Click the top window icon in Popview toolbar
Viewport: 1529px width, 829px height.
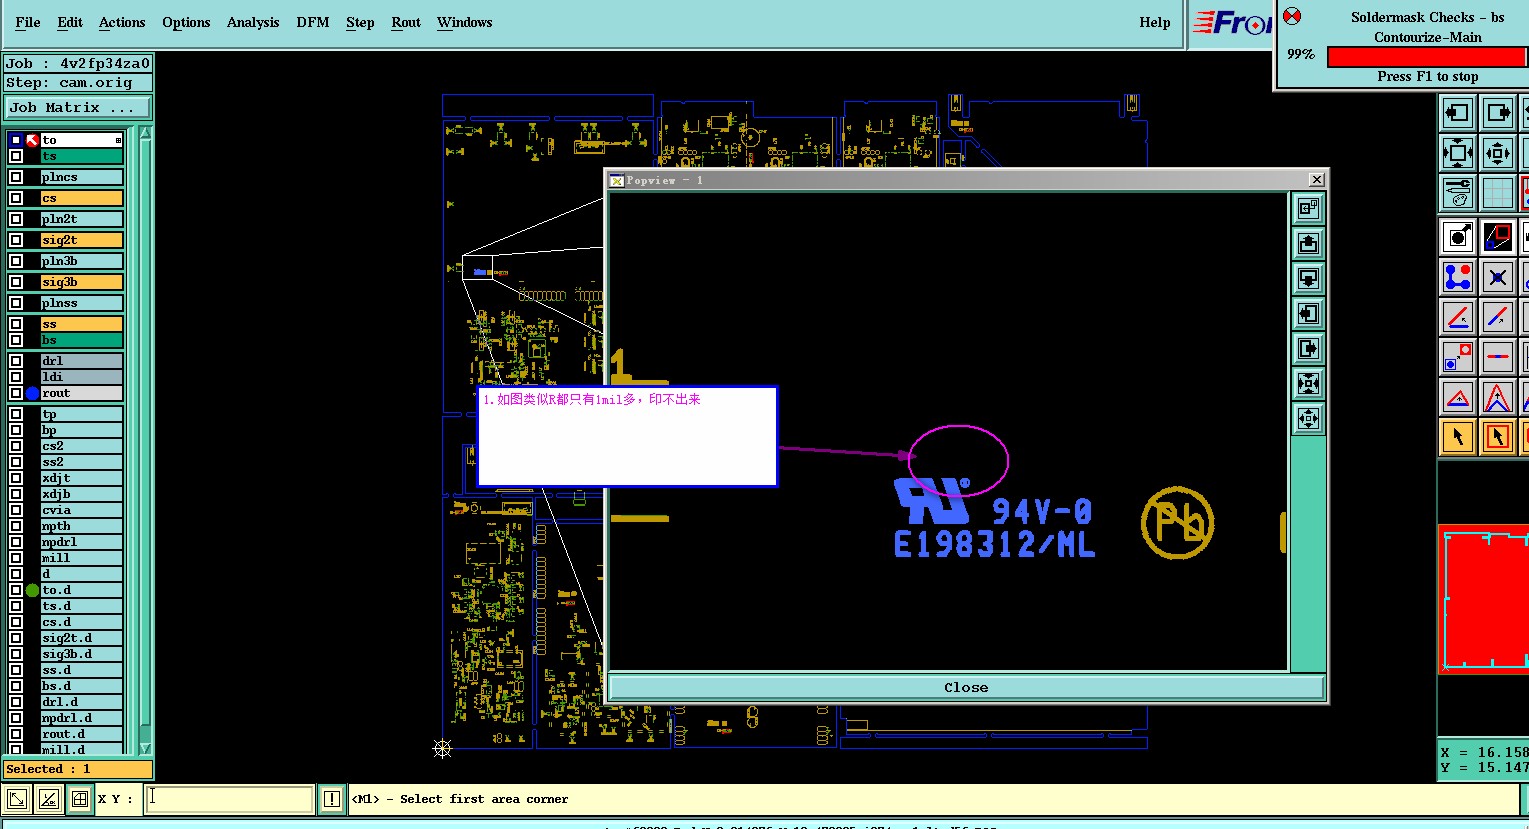(x=1308, y=208)
